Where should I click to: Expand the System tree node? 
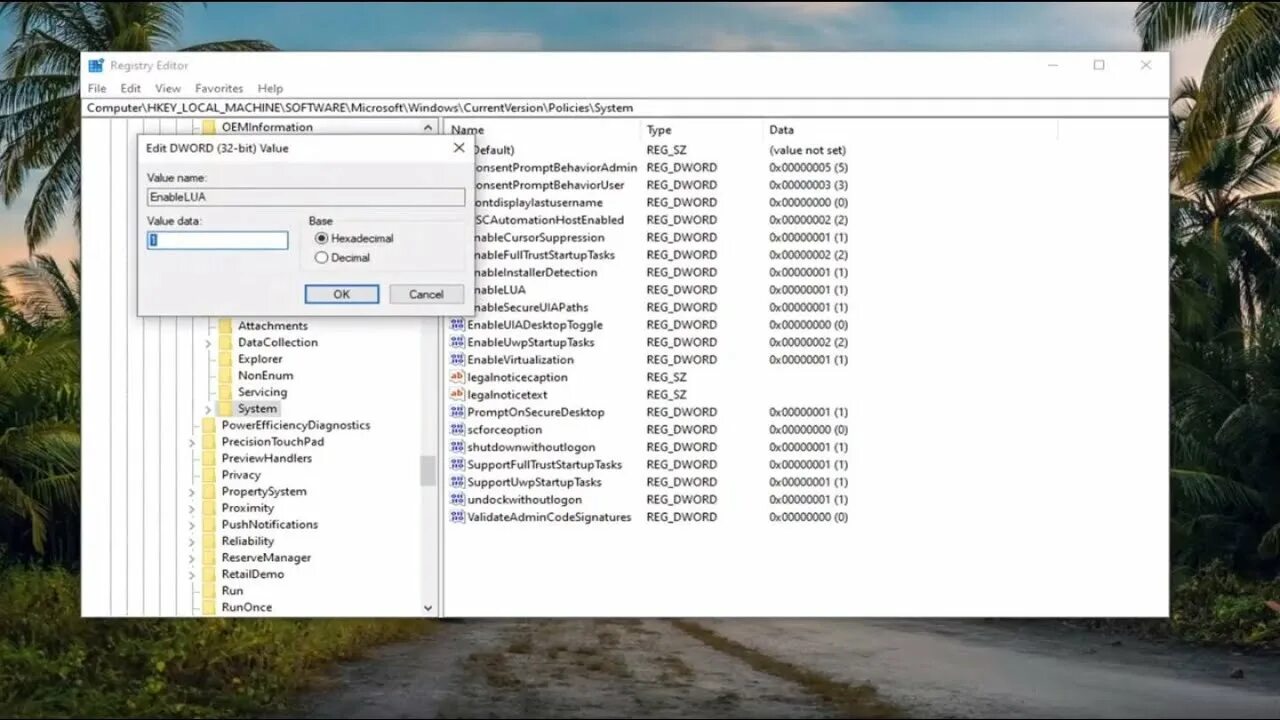pos(208,410)
